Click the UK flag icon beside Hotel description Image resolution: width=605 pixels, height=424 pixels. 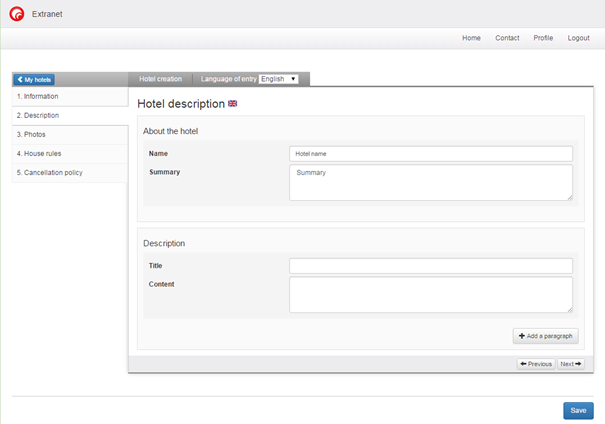[x=233, y=104]
